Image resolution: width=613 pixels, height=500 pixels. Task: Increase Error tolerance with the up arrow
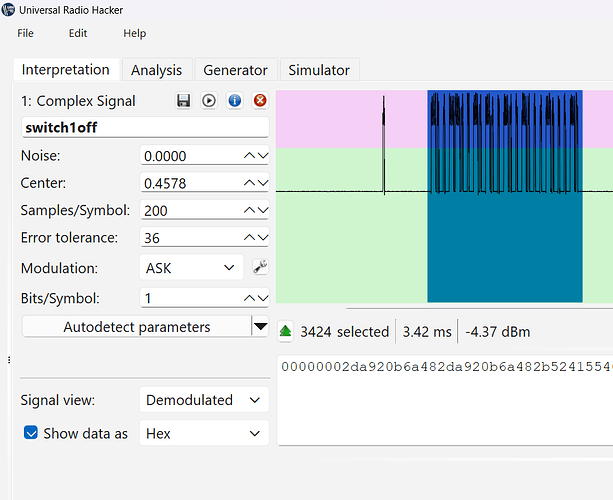(249, 238)
